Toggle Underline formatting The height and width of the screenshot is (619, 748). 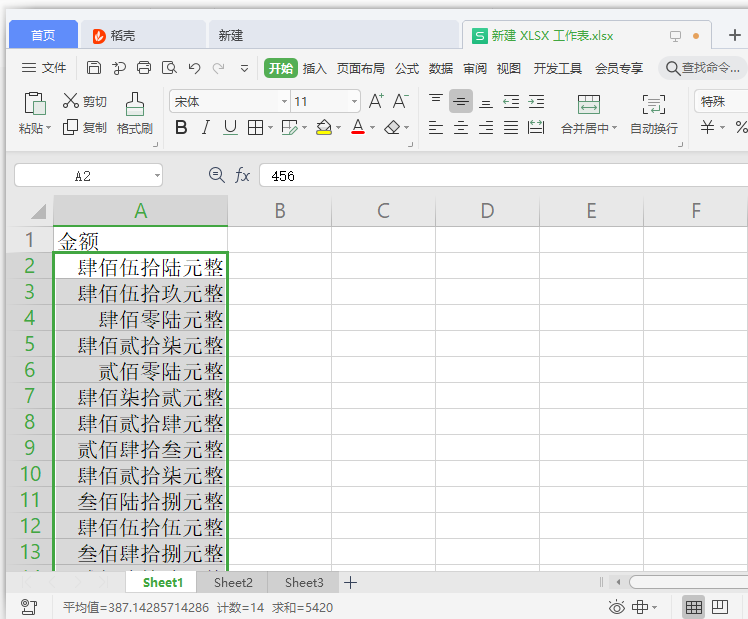click(230, 127)
